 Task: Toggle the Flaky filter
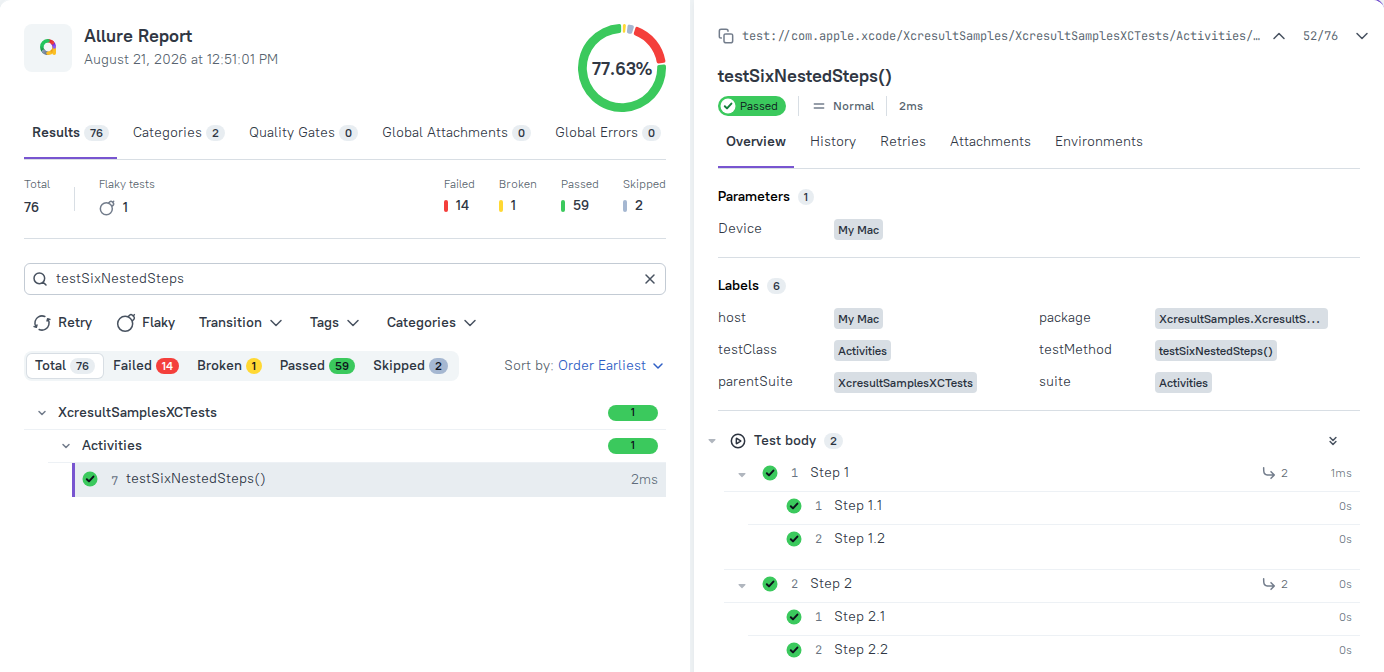pyautogui.click(x=146, y=323)
